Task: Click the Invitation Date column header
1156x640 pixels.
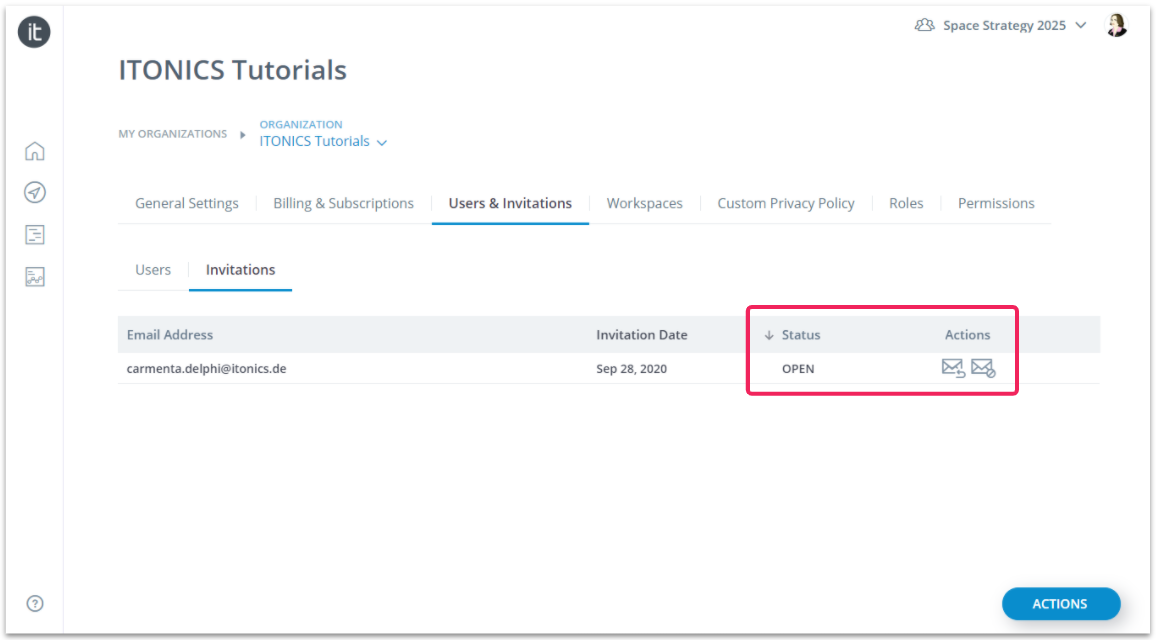Action: point(641,335)
